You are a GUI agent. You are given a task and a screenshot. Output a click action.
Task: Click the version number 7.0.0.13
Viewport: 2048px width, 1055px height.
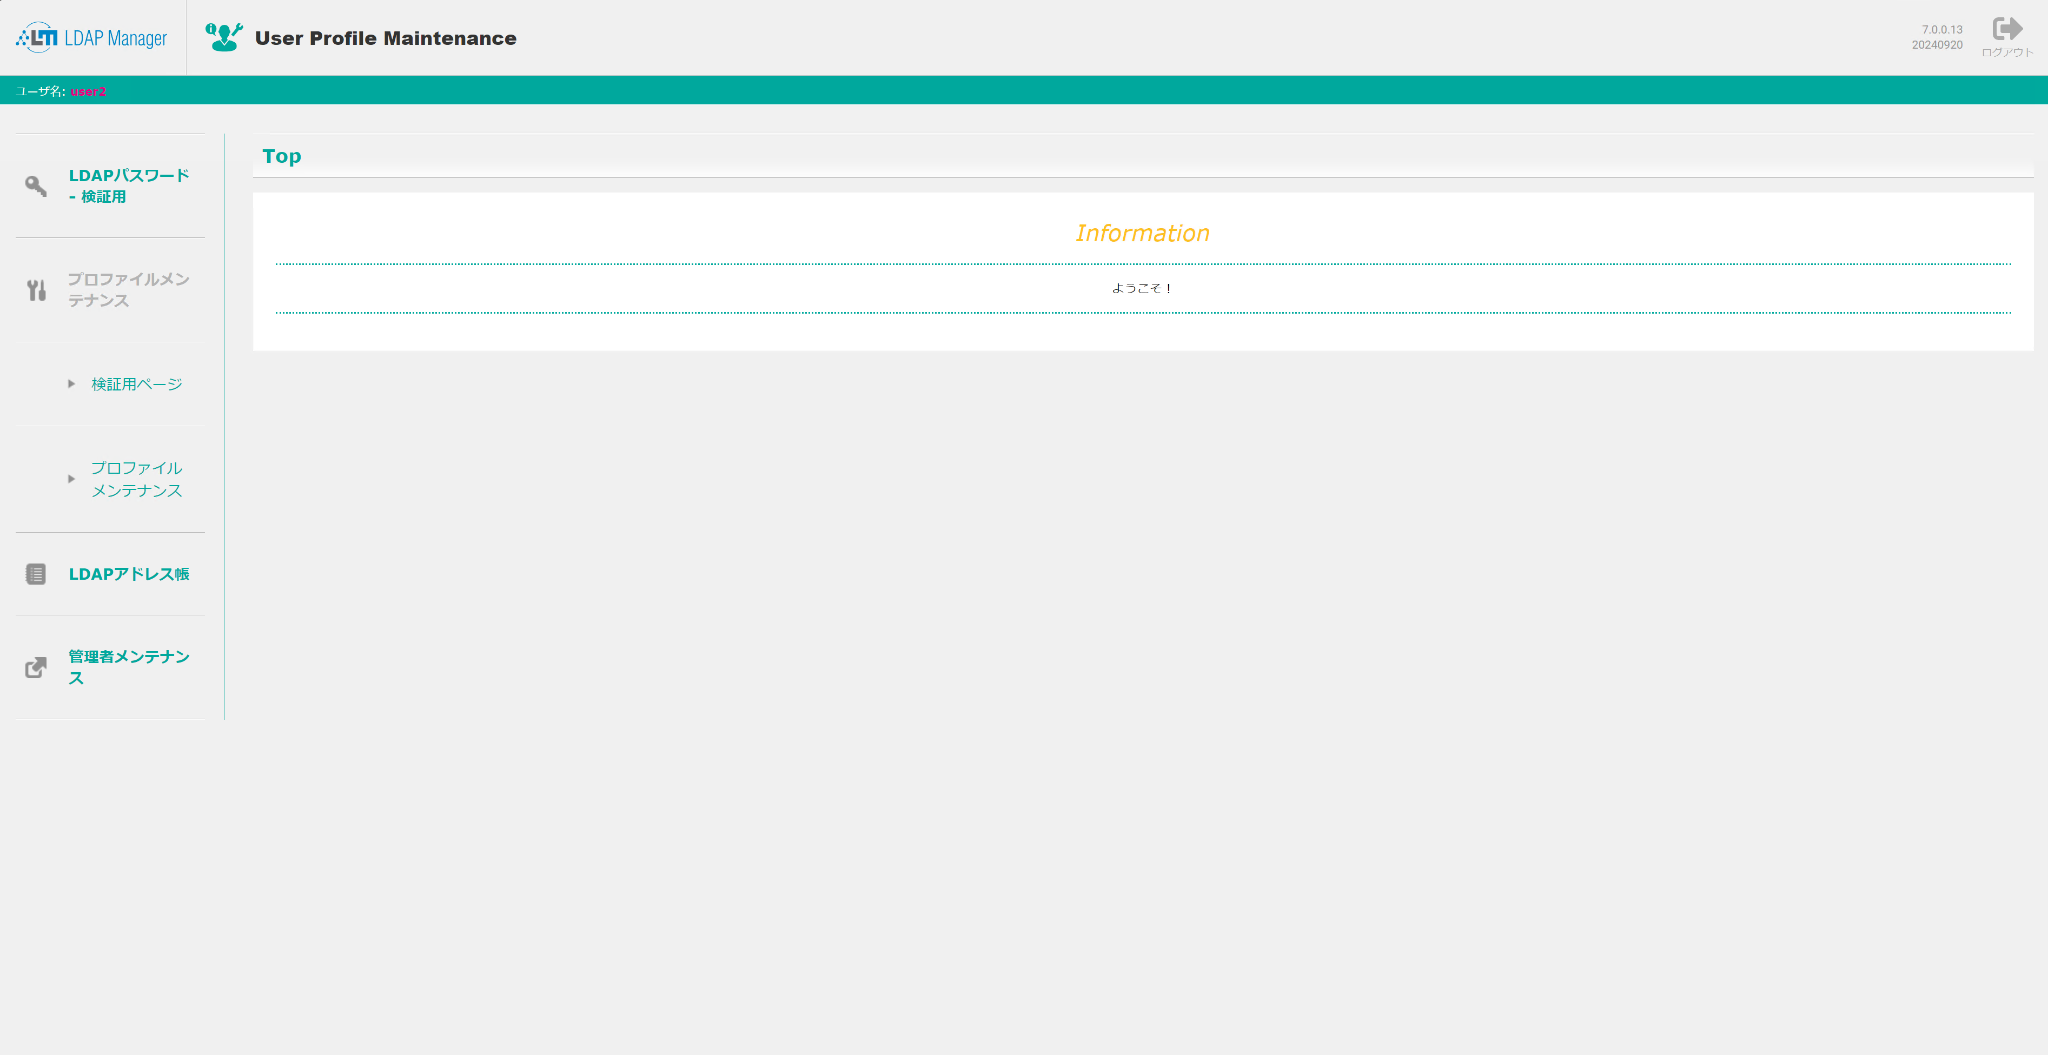coord(1942,30)
